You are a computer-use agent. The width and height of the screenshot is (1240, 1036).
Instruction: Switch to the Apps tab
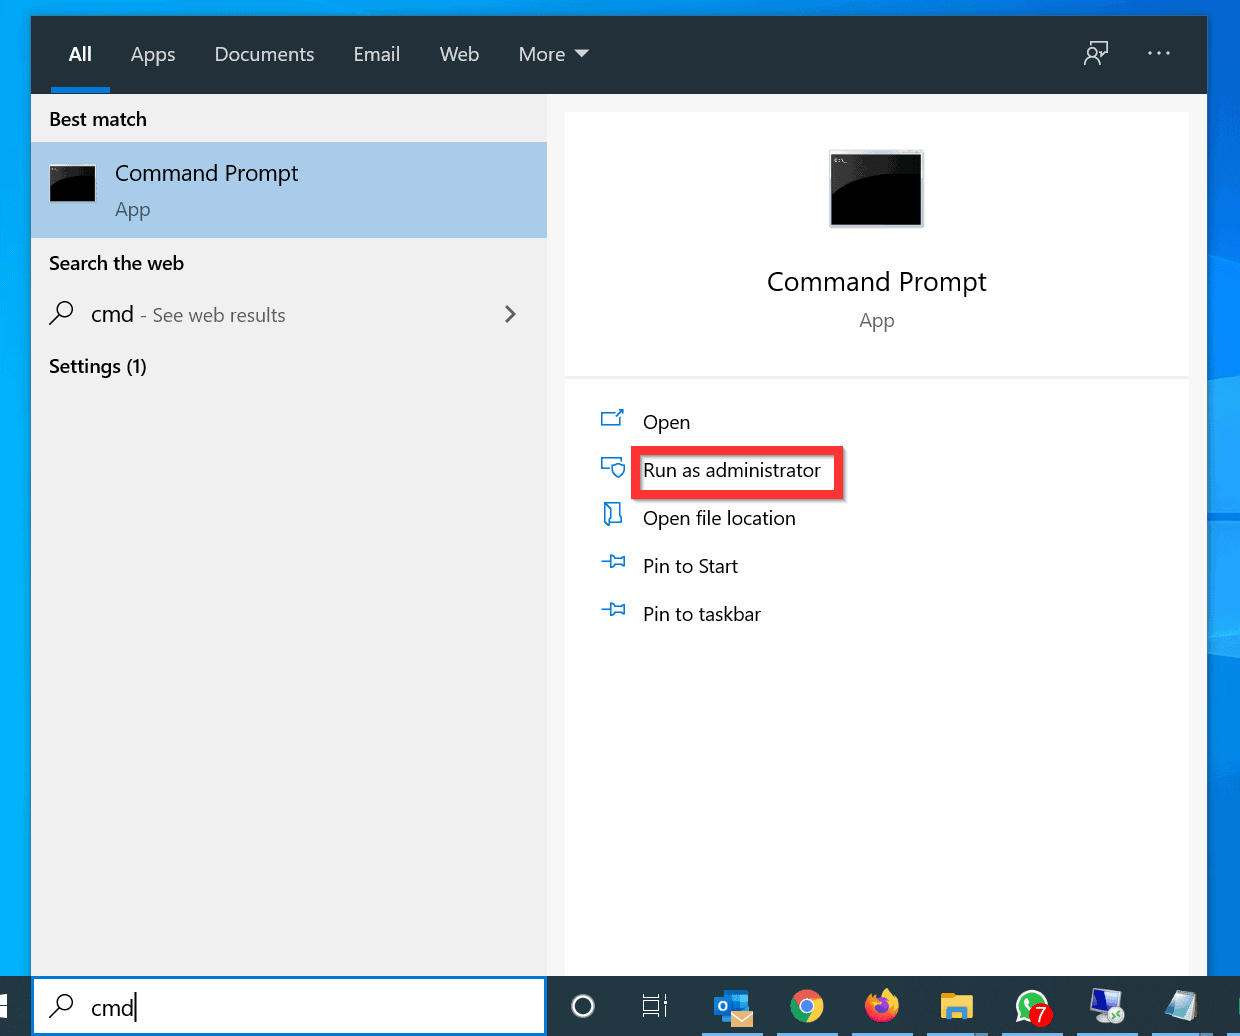152,54
